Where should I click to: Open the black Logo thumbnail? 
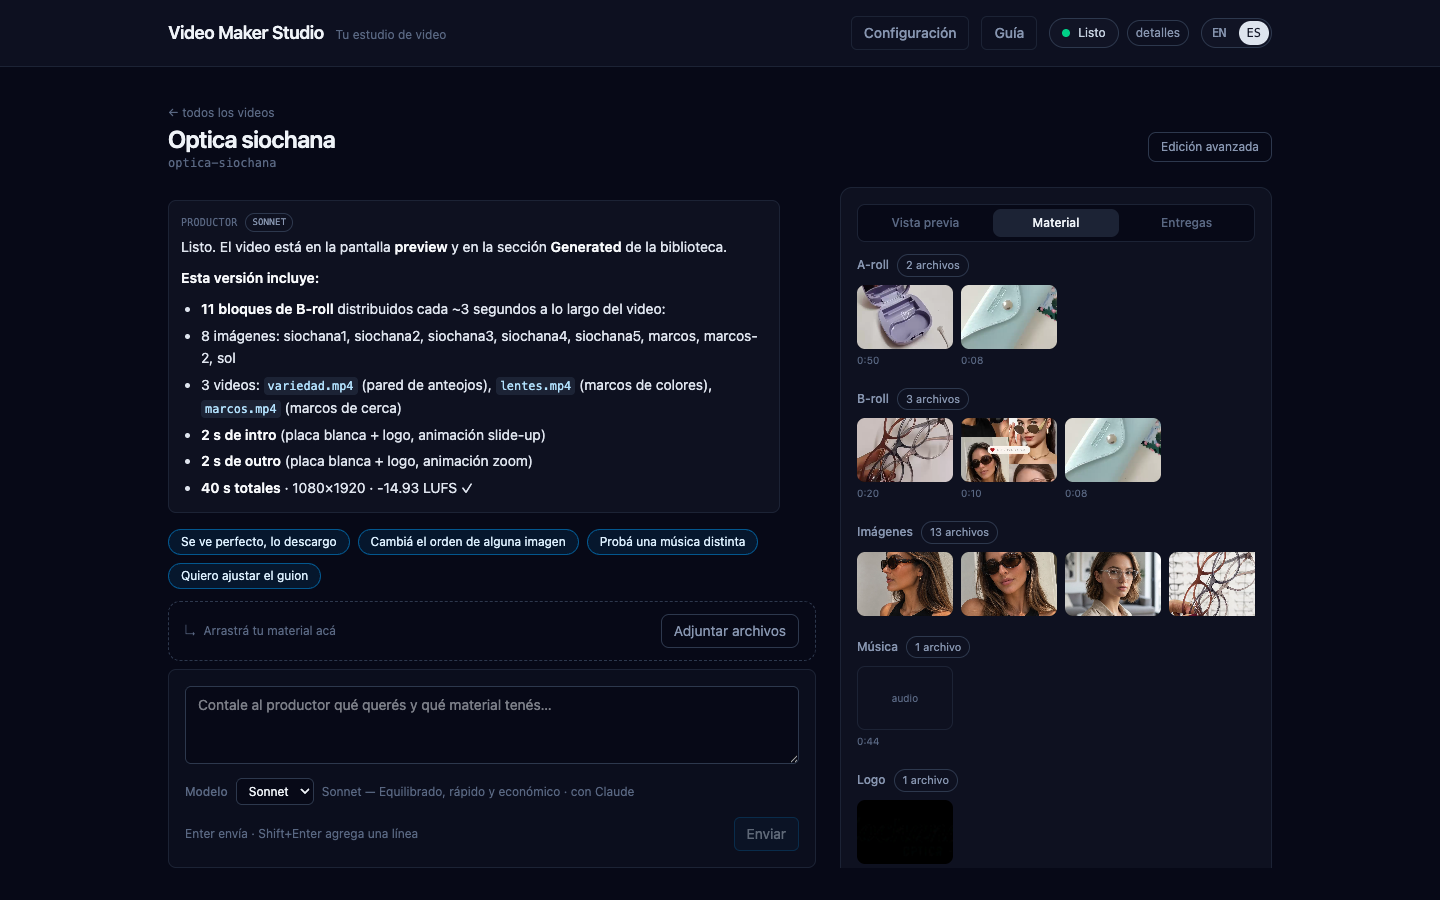point(905,832)
